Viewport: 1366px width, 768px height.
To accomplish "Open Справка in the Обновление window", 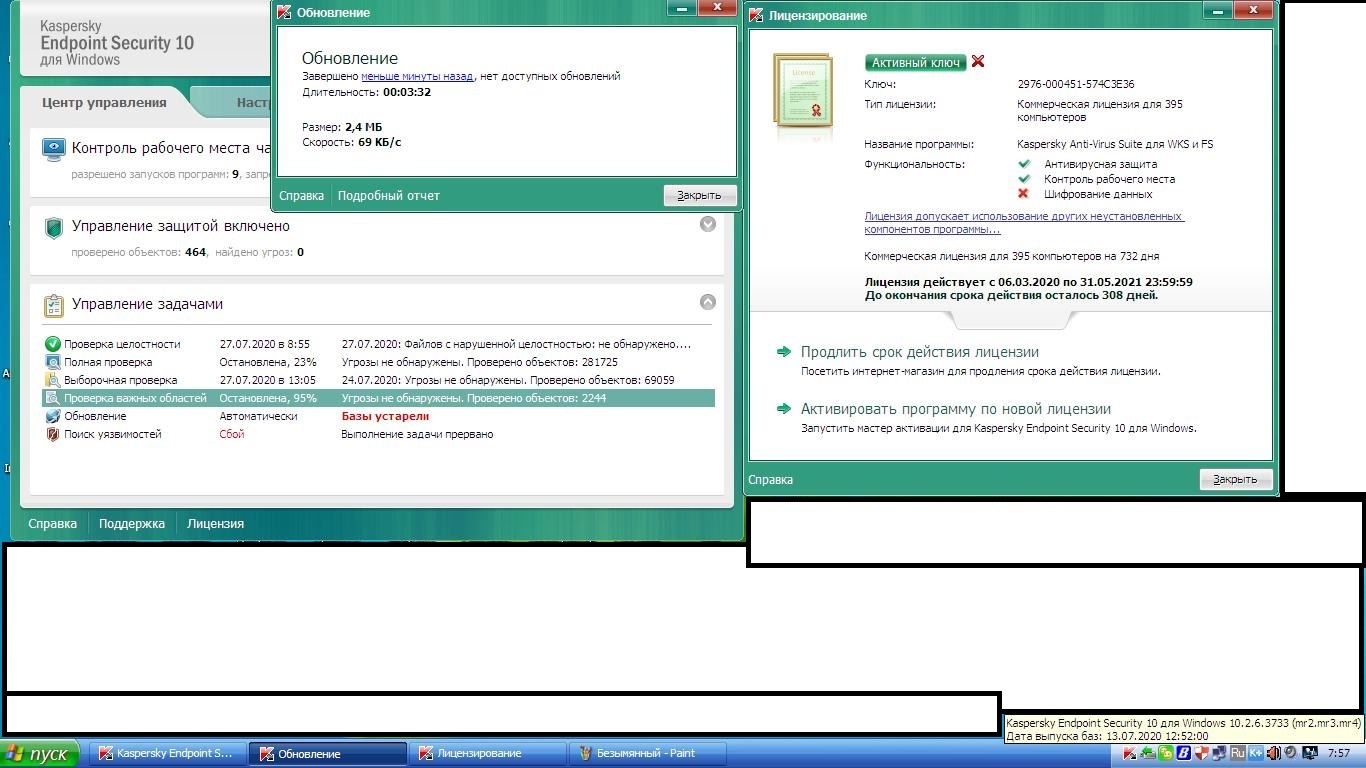I will (301, 195).
